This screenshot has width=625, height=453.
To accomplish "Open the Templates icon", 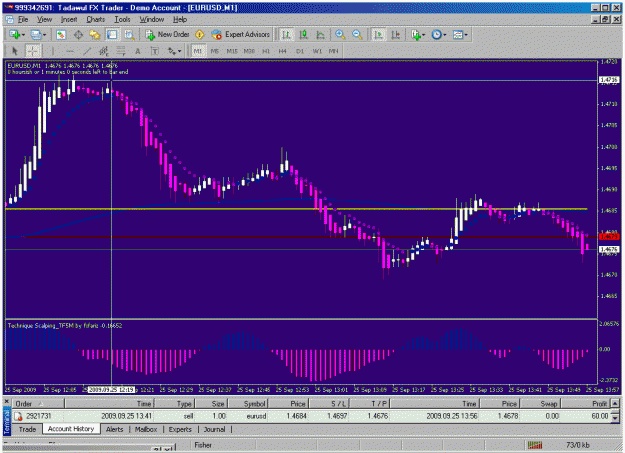I will click(458, 35).
